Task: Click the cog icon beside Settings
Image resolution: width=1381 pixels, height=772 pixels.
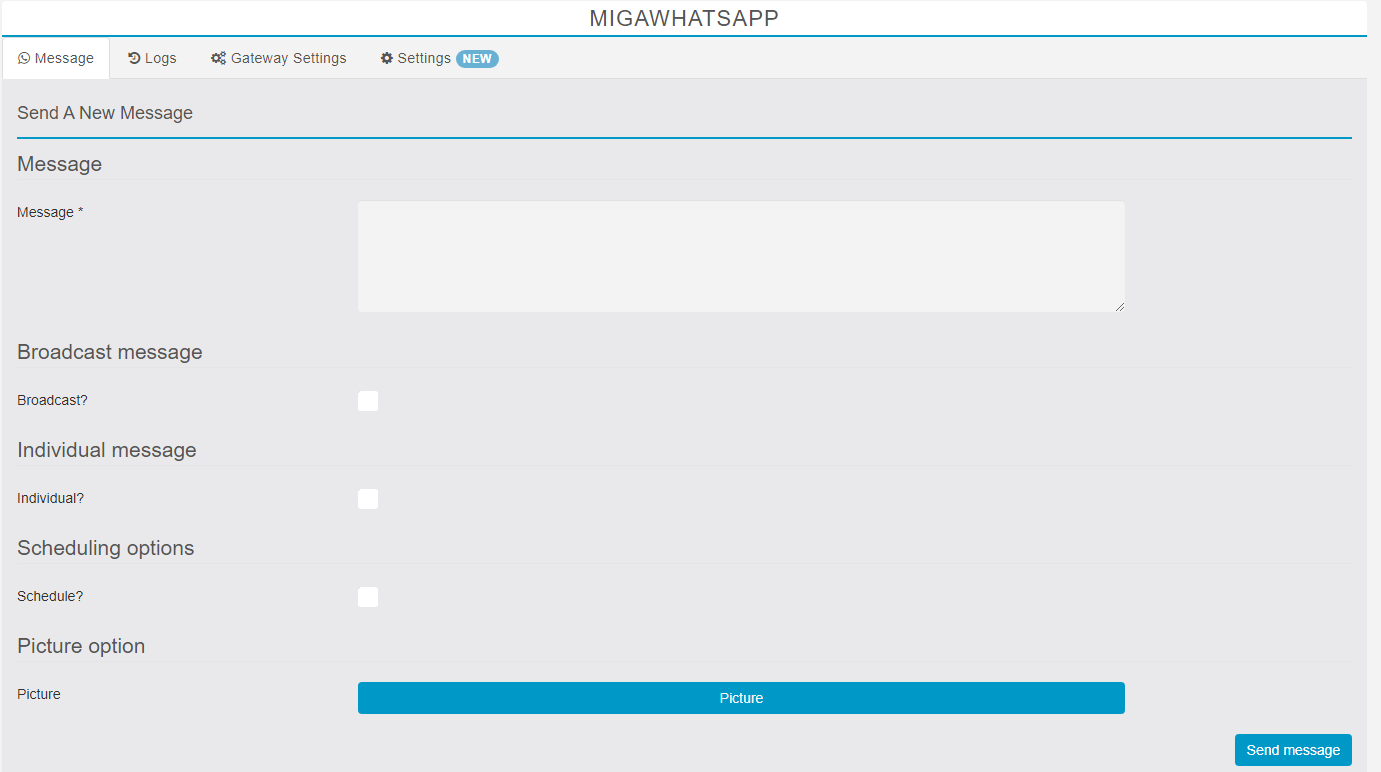Action: (x=387, y=58)
